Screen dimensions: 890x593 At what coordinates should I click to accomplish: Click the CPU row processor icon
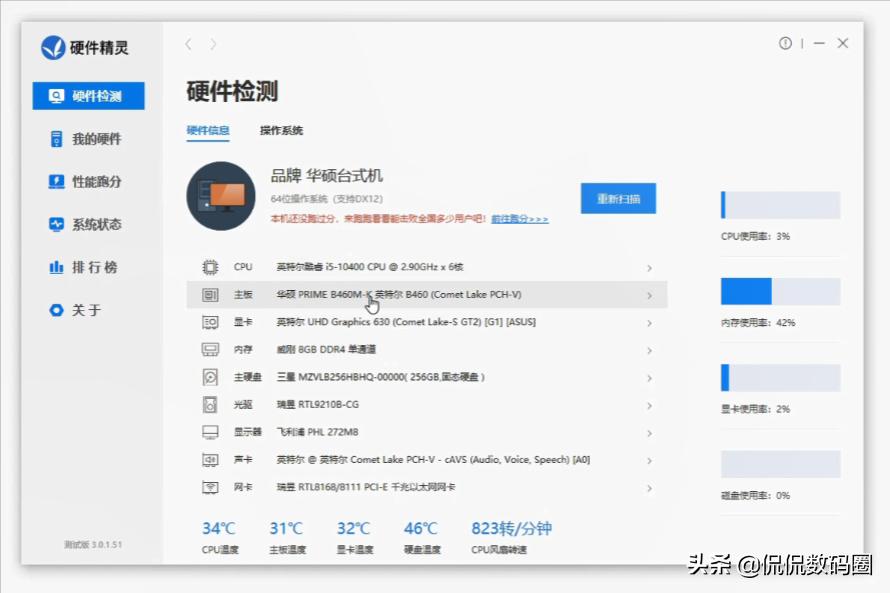208,267
